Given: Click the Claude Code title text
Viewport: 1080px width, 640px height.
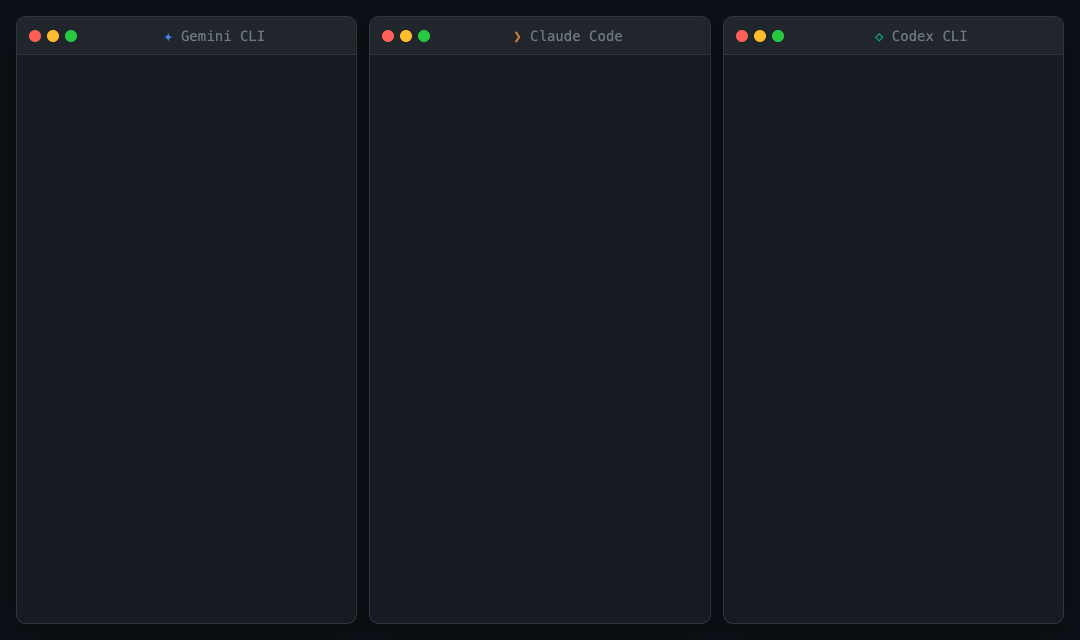Looking at the screenshot, I should click(x=576, y=36).
